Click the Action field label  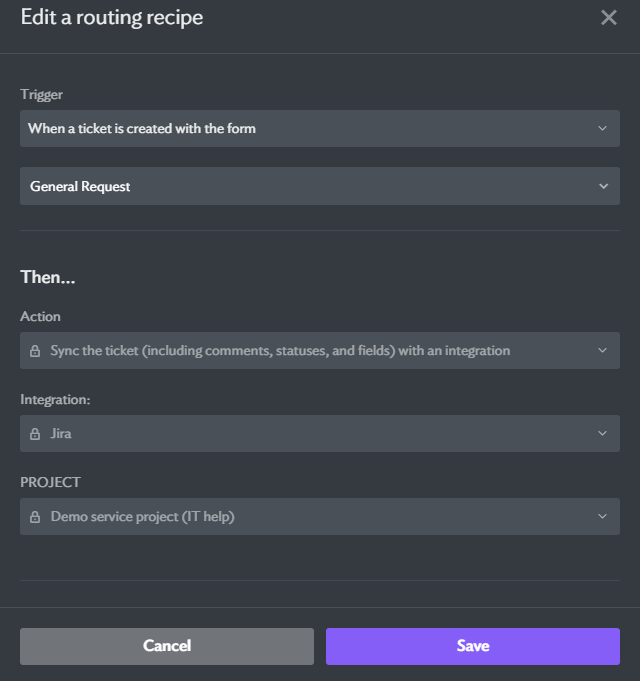[40, 317]
